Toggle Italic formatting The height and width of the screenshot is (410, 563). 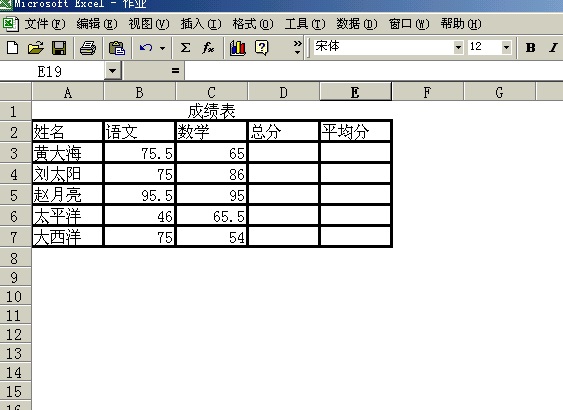(553, 47)
